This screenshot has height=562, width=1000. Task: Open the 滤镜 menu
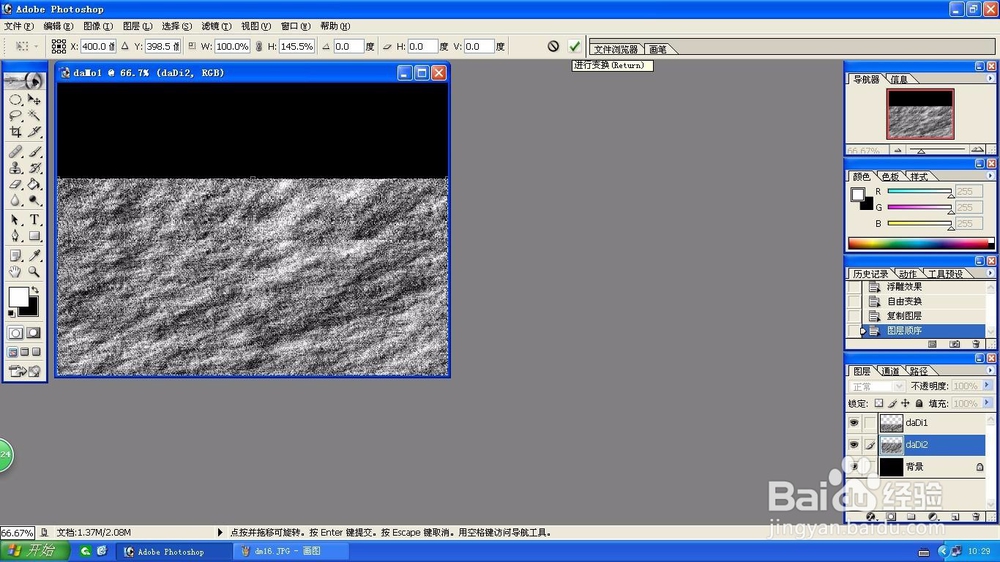tap(216, 26)
